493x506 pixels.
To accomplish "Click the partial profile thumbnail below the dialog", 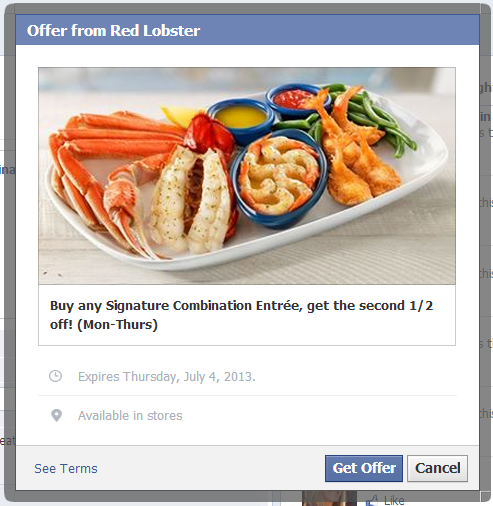I will tap(329, 498).
